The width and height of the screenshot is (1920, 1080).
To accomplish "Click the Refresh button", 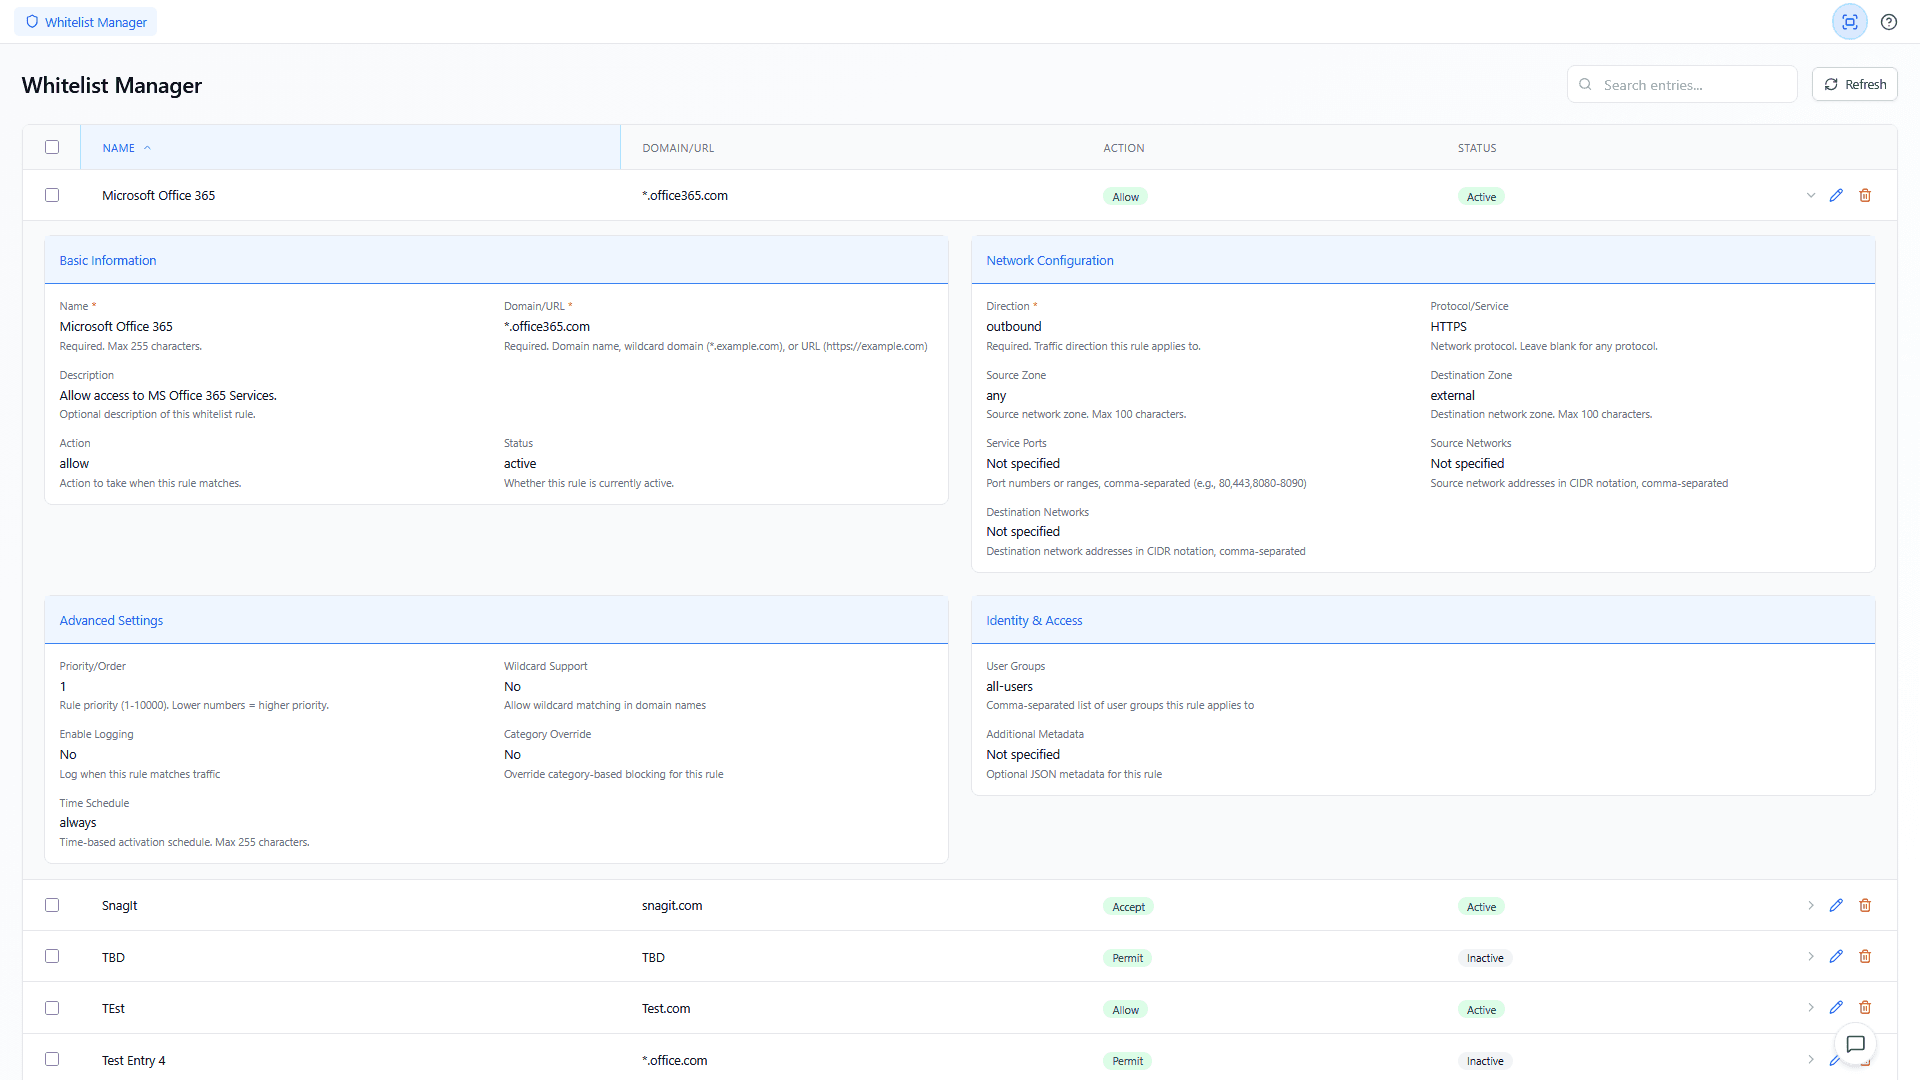I will [x=1854, y=84].
